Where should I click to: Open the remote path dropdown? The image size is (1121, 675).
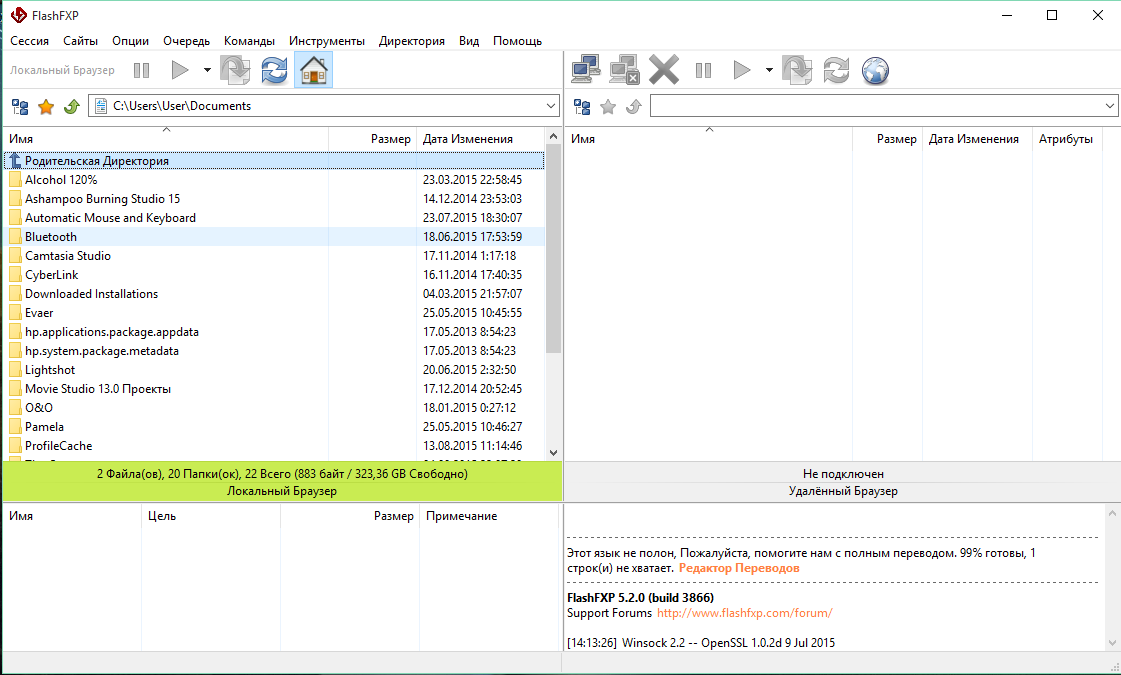pos(1110,106)
